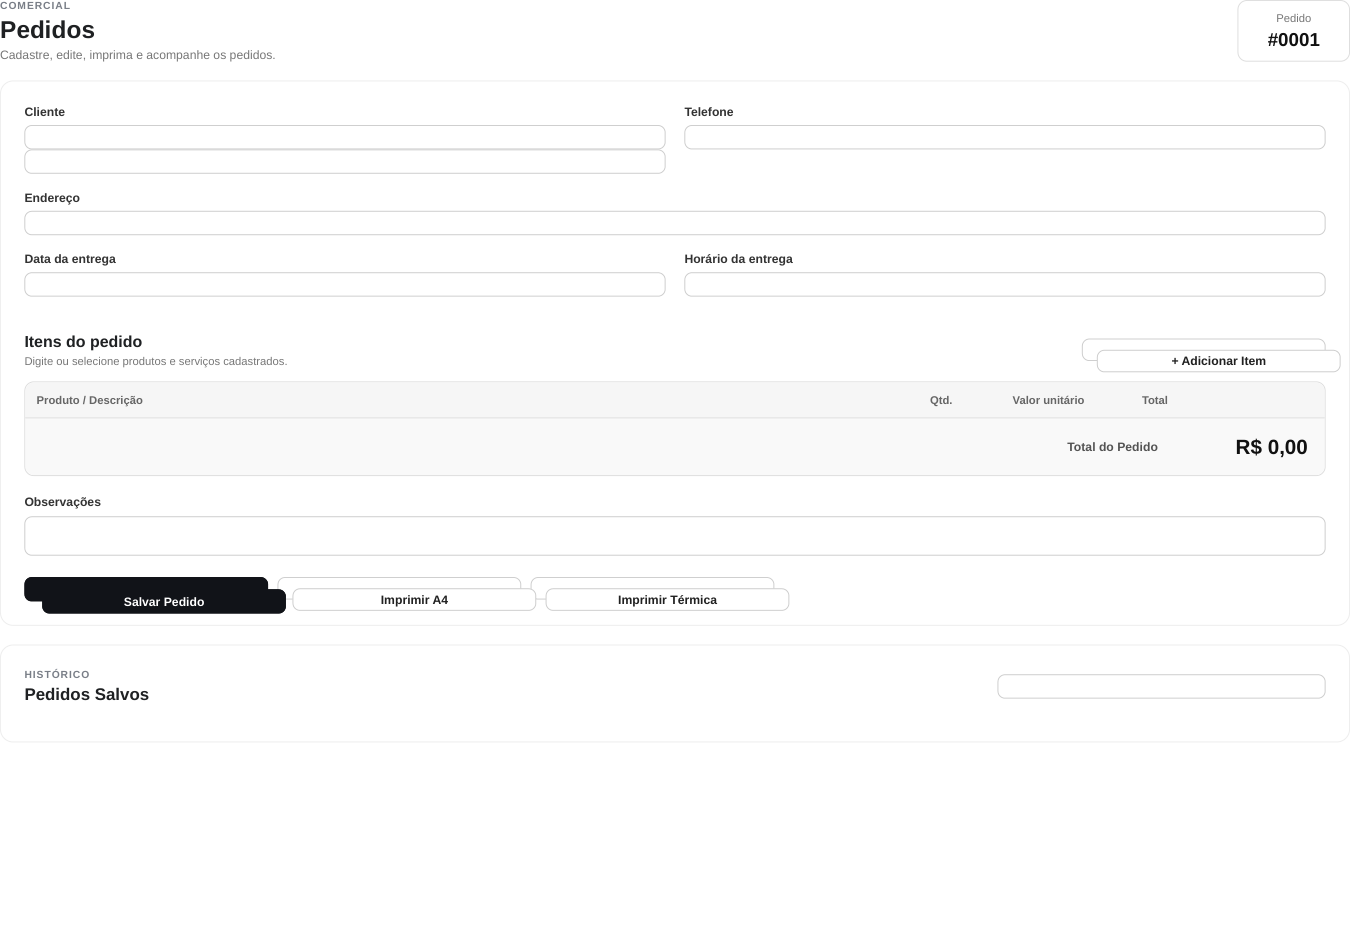Choose the Imprimir Térmica button
This screenshot has width=1350, height=938.
[x=667, y=600]
